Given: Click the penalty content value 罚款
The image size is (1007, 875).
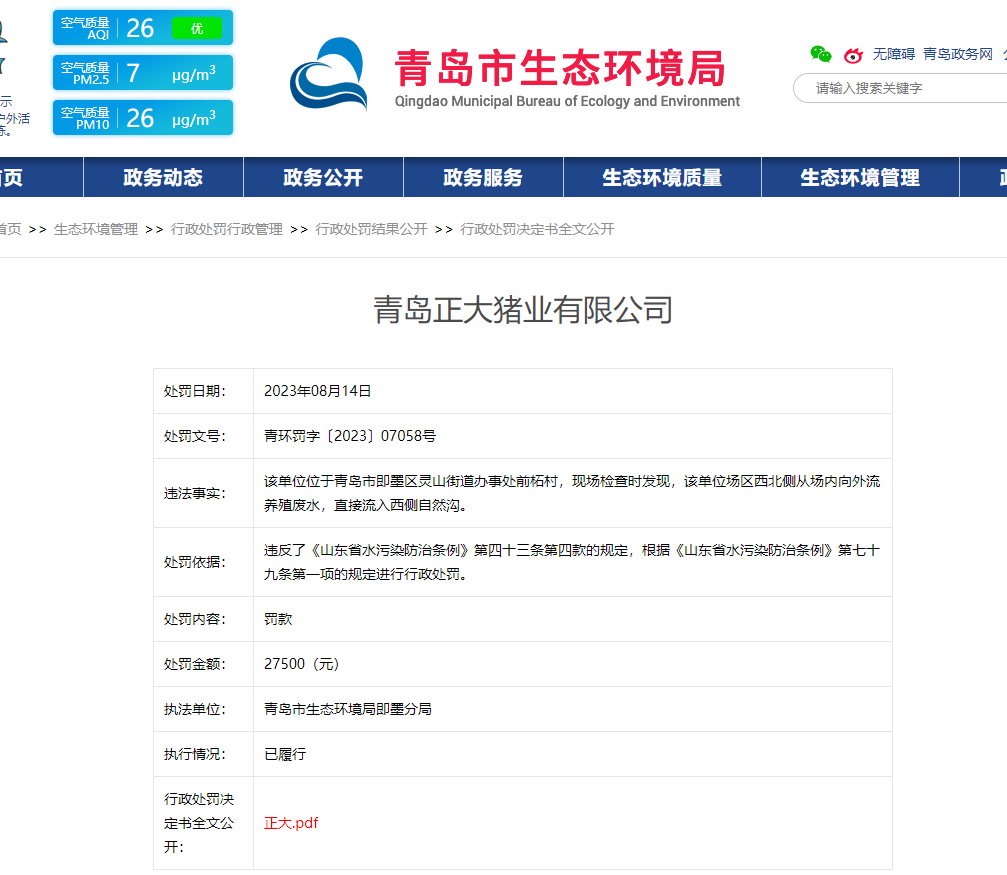Looking at the screenshot, I should tap(277, 619).
